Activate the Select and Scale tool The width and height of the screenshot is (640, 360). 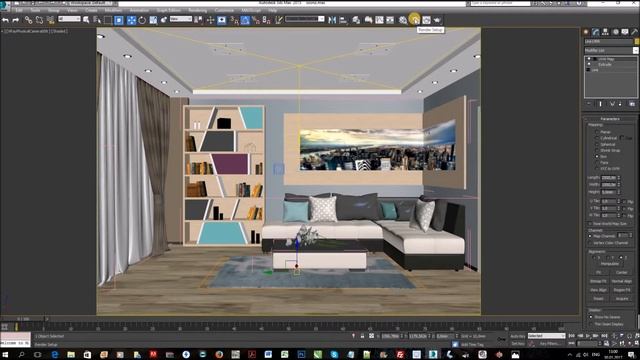click(153, 20)
